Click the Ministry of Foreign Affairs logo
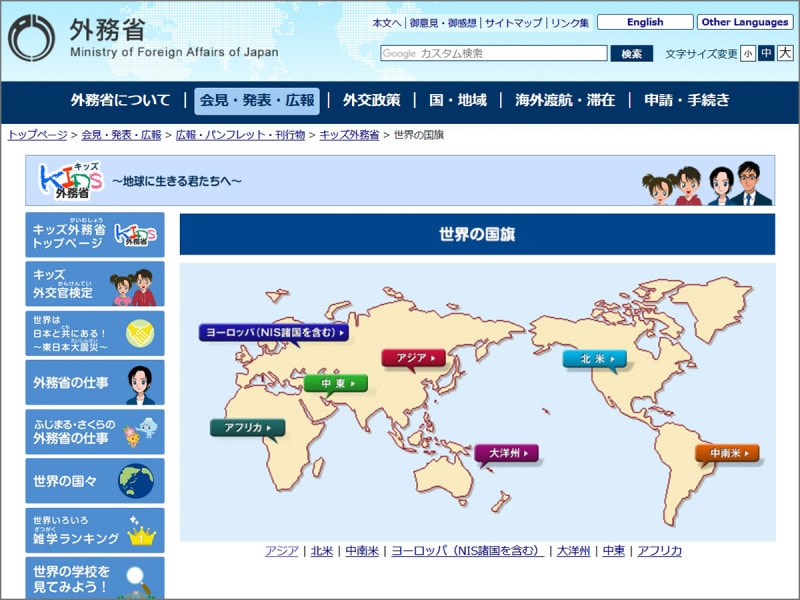 pyautogui.click(x=32, y=39)
